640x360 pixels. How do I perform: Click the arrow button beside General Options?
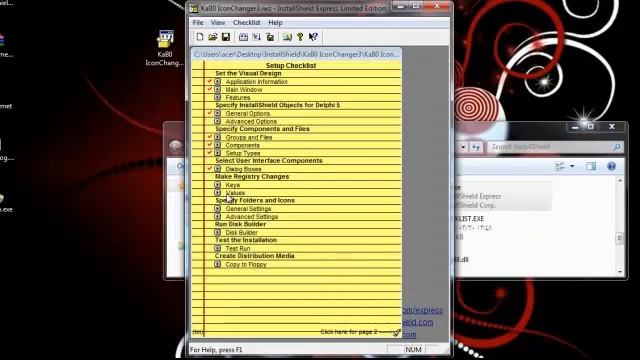(218, 113)
